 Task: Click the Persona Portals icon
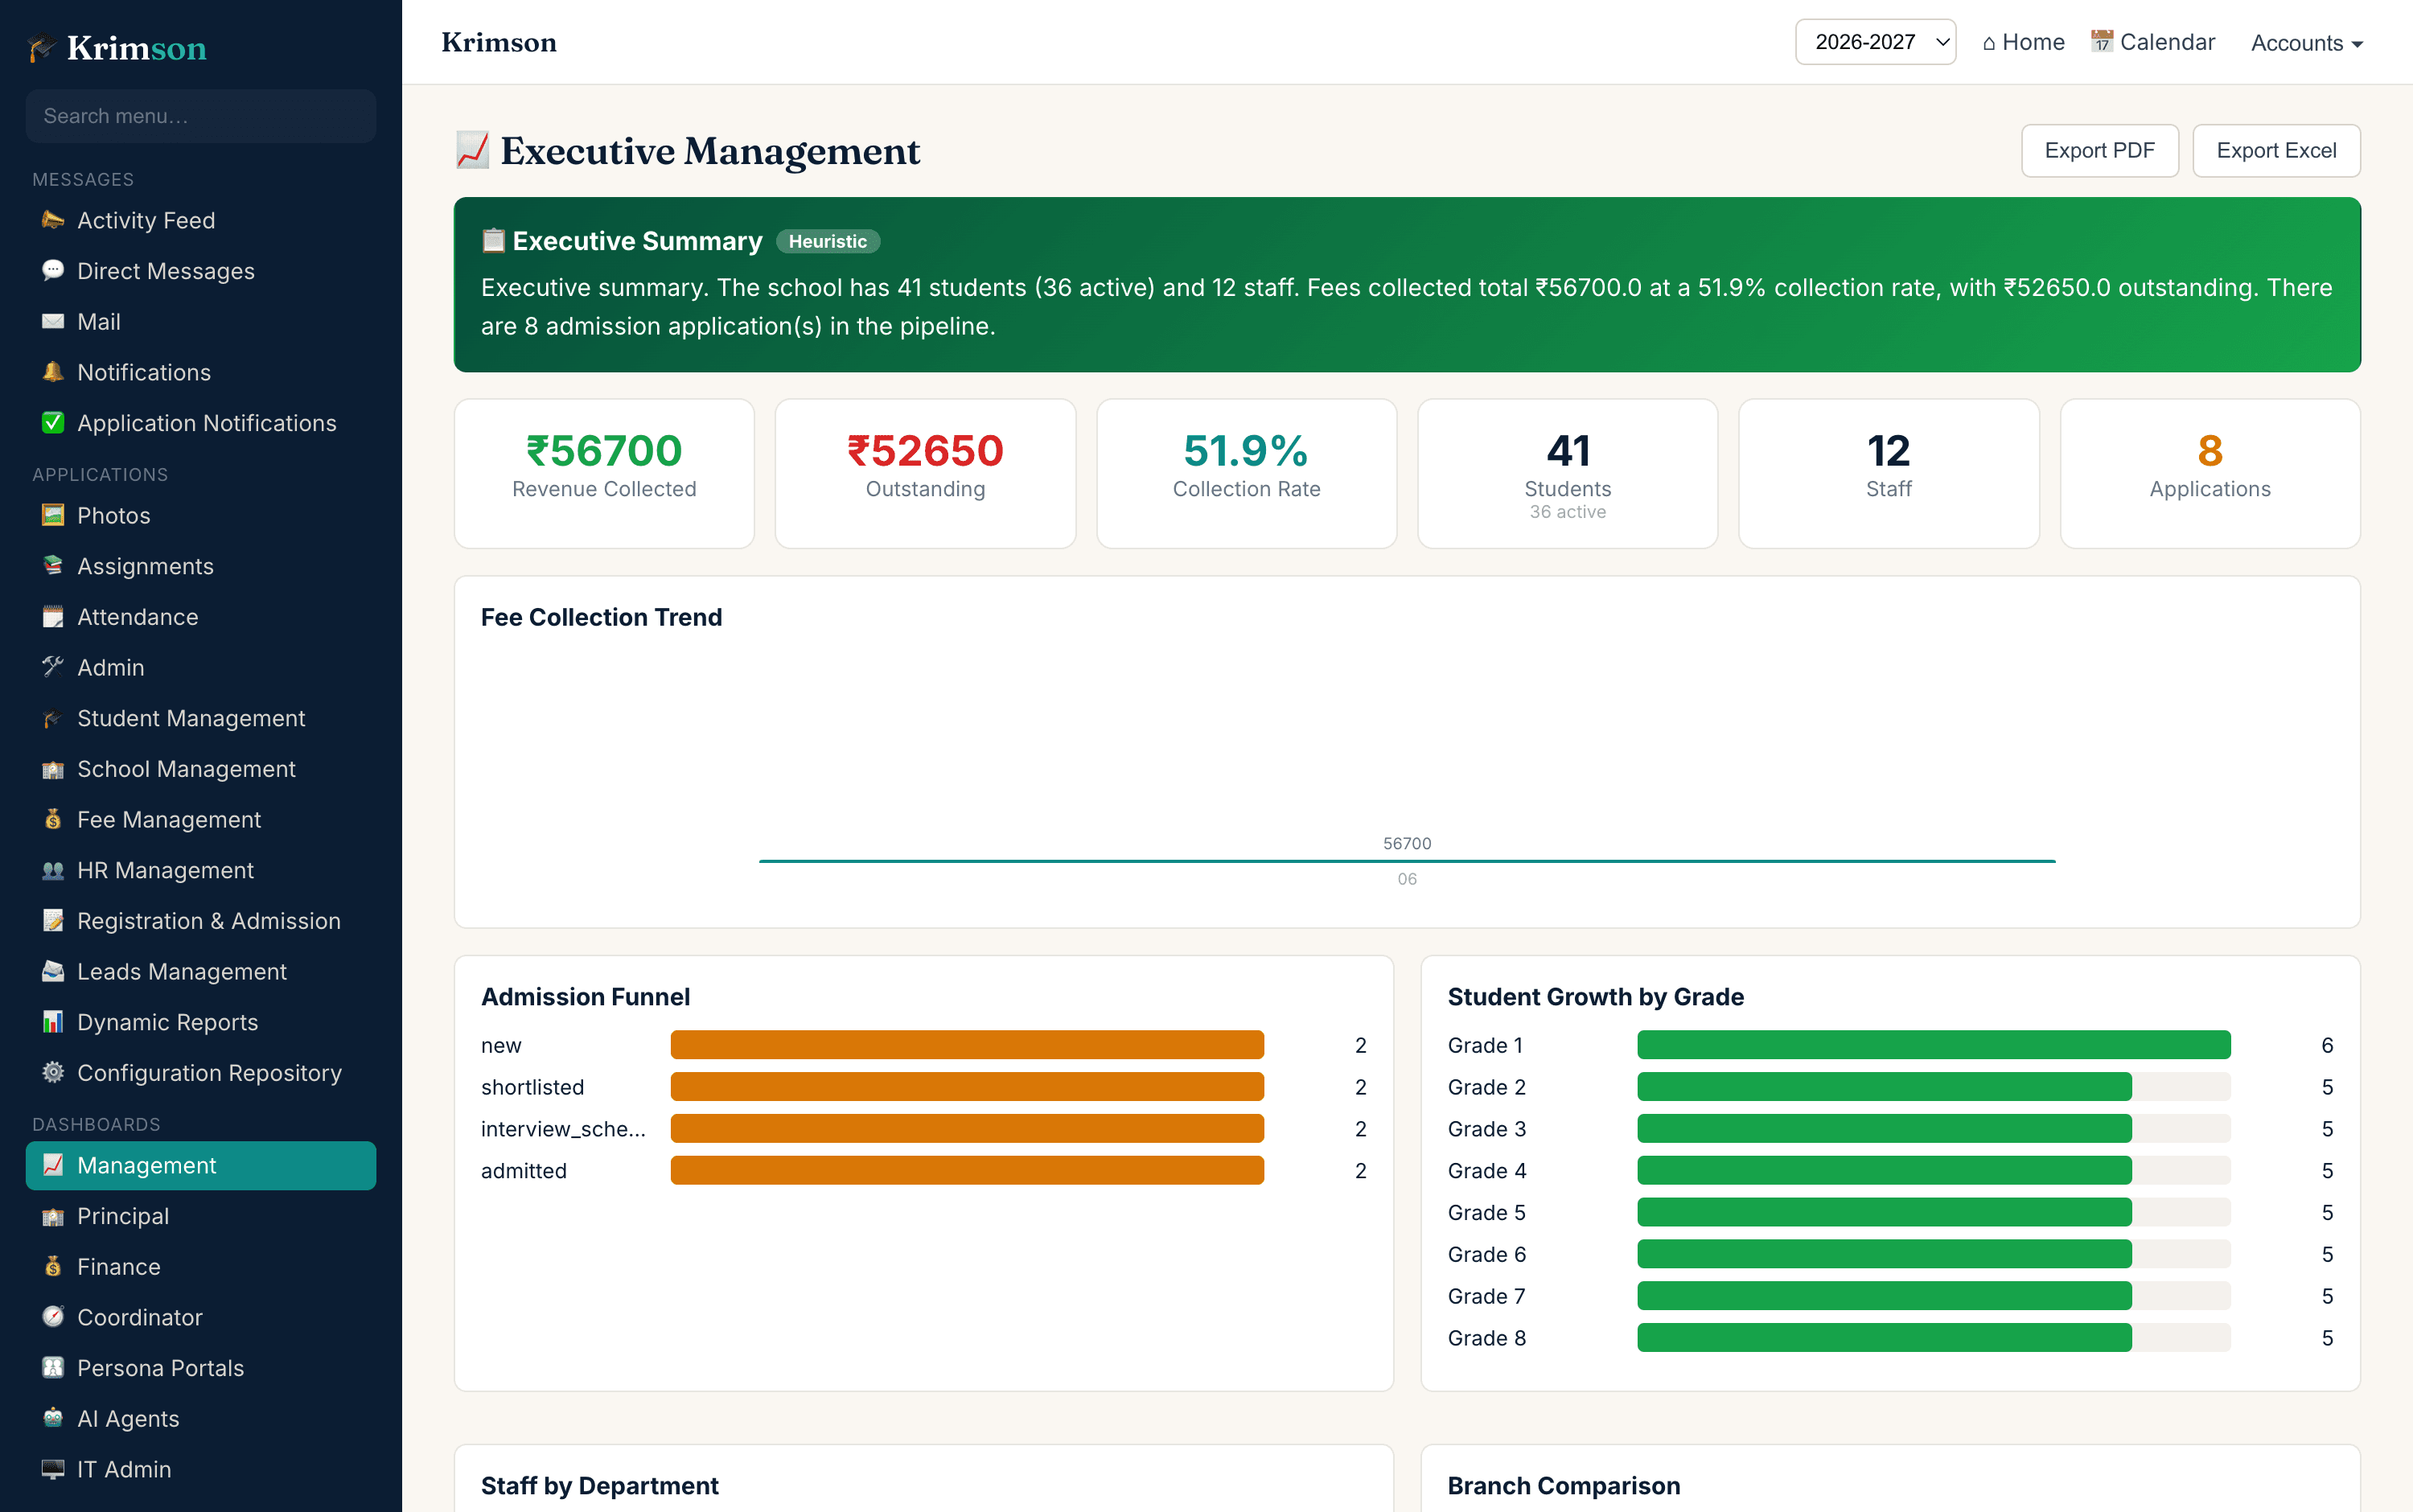pos(53,1368)
